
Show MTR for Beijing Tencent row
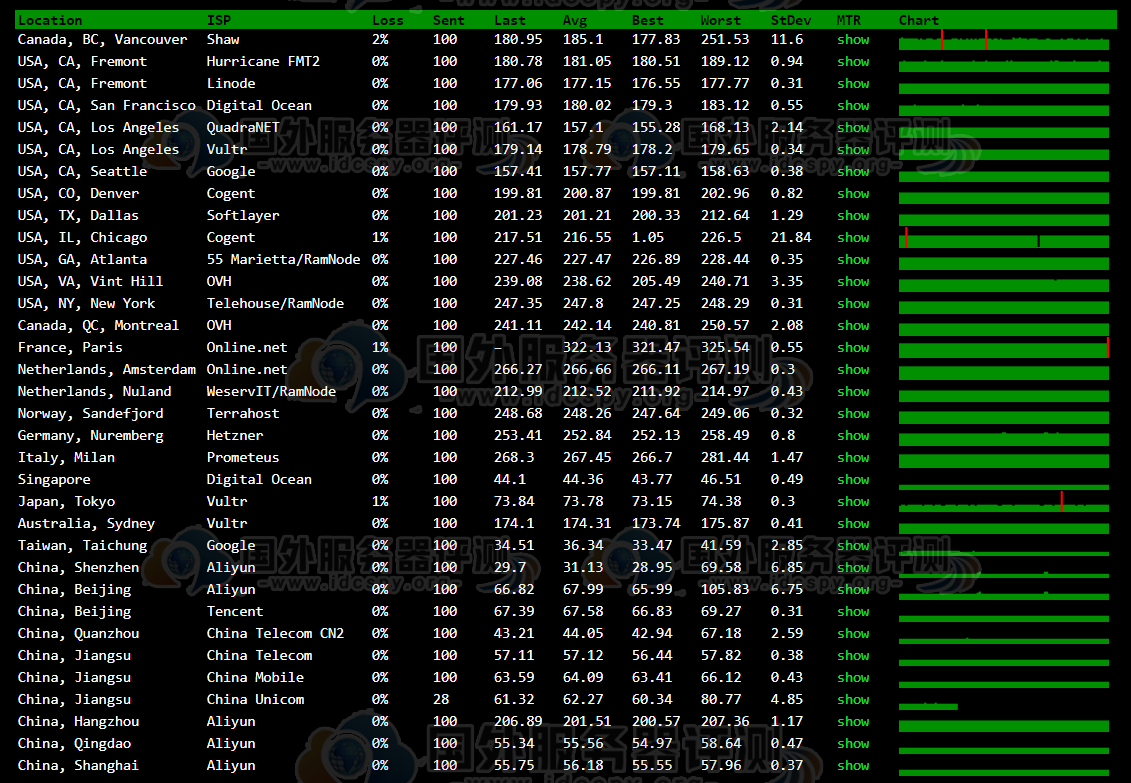[853, 611]
